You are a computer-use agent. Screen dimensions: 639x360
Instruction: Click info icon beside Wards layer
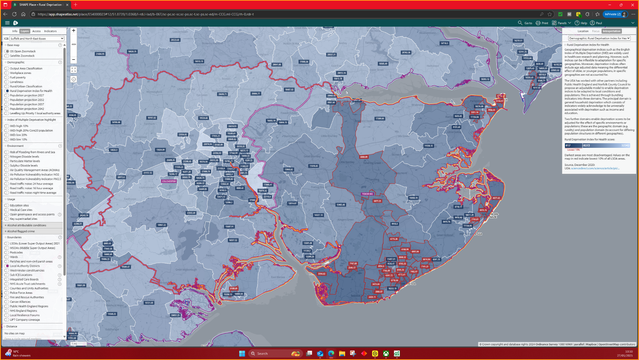(x=60, y=257)
